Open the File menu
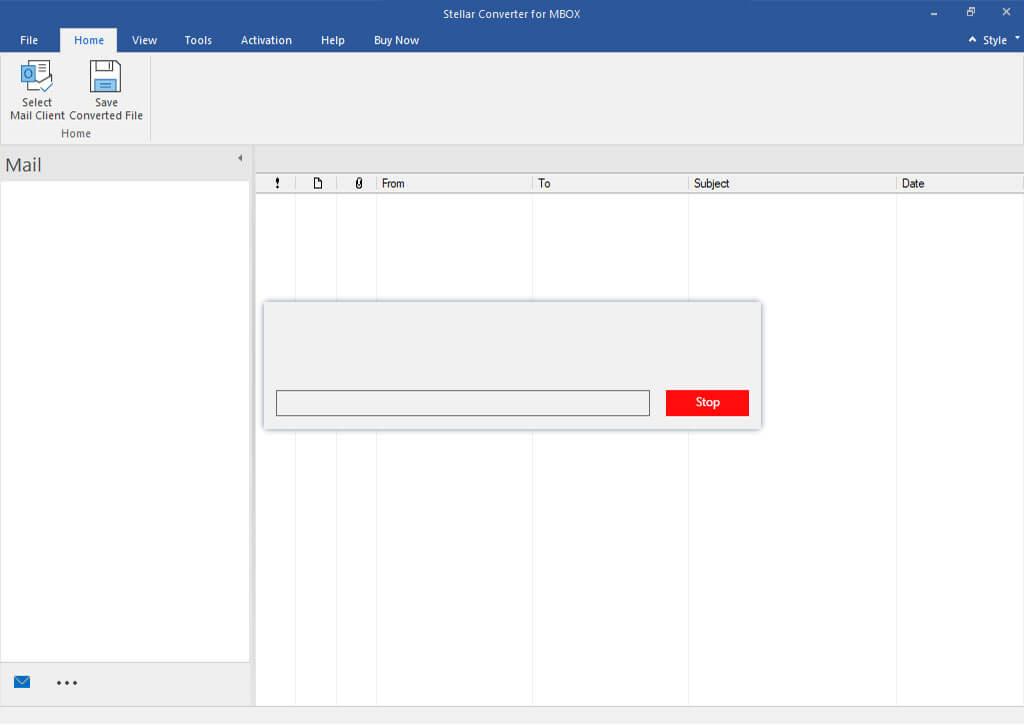Viewport: 1024px width, 725px height. coord(29,40)
